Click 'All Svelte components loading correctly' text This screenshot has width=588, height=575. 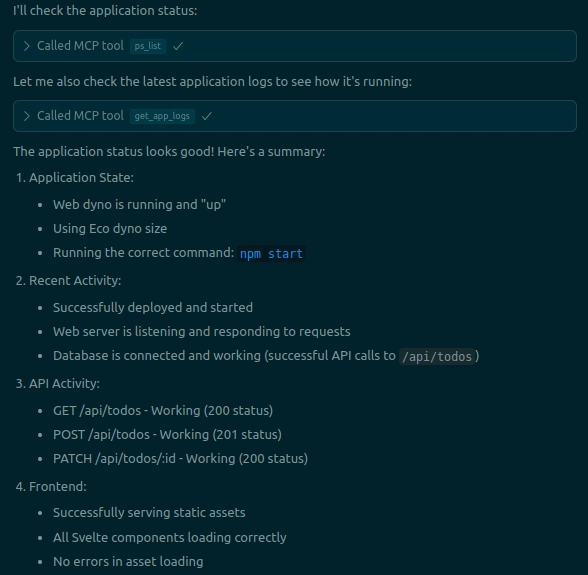pyautogui.click(x=170, y=537)
